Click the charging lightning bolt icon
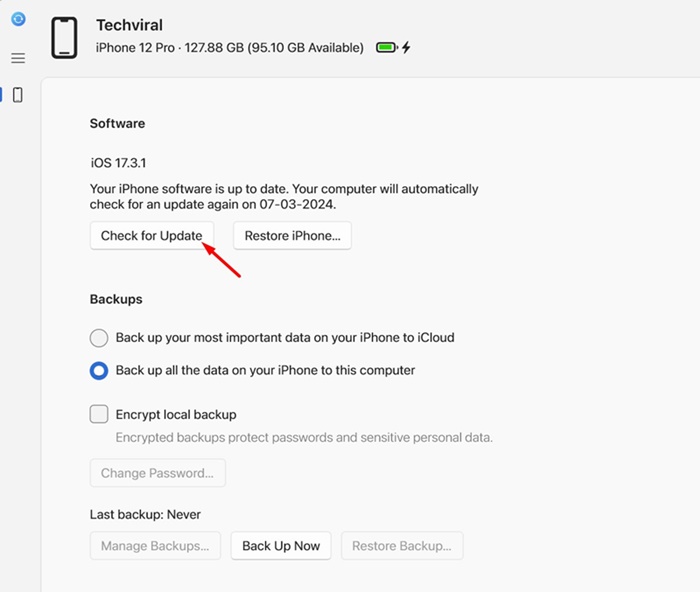This screenshot has width=700, height=592. 406,48
